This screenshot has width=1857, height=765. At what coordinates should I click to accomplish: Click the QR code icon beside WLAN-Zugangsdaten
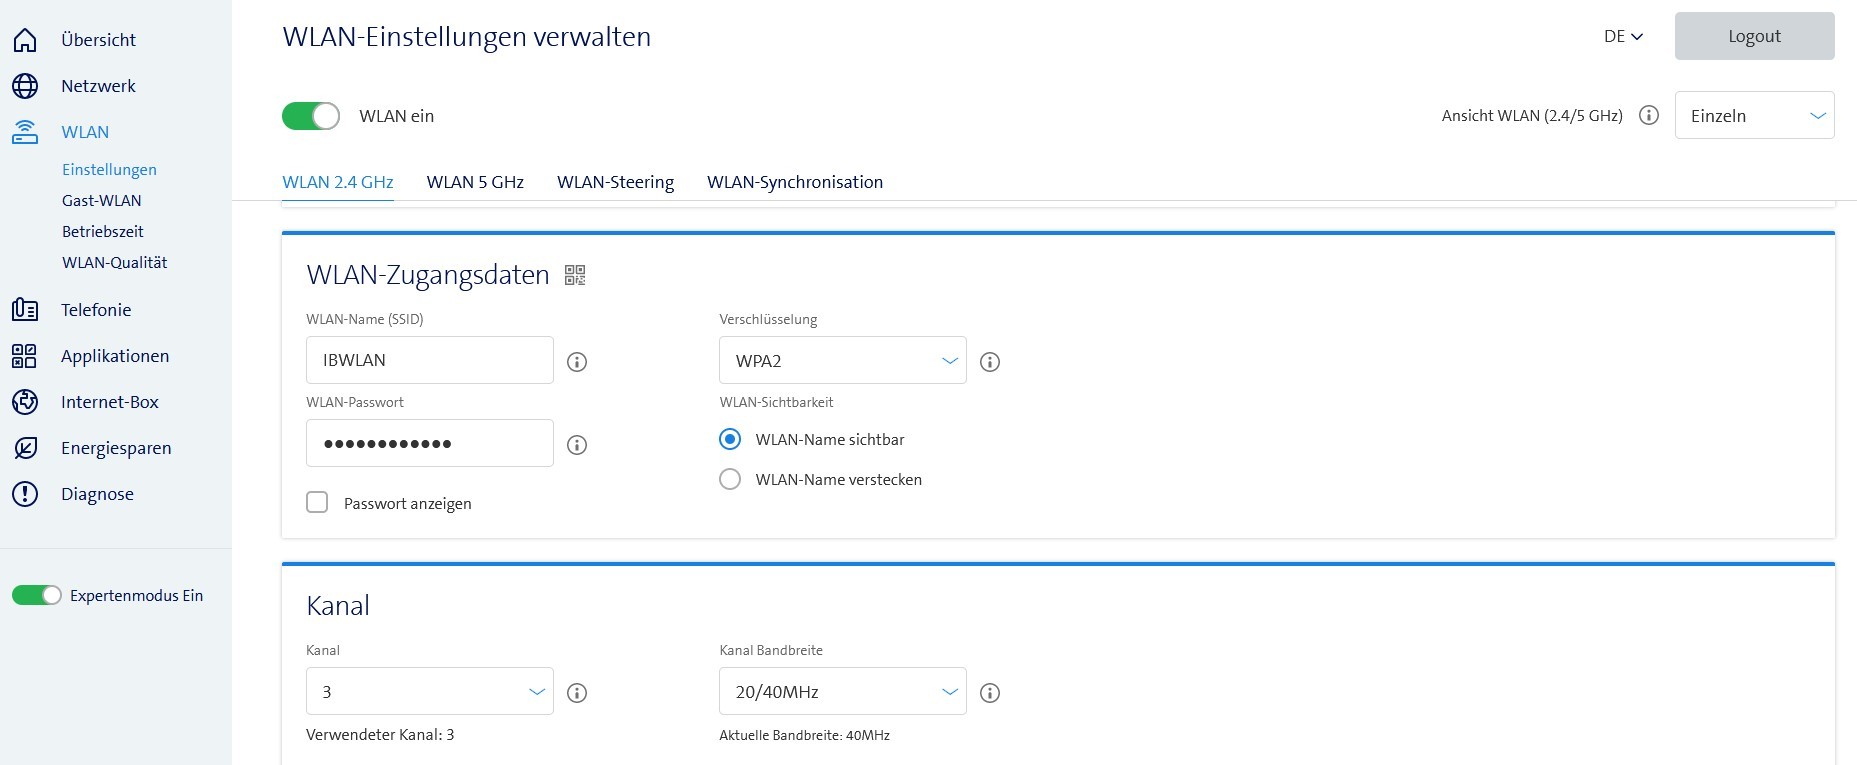pyautogui.click(x=575, y=275)
